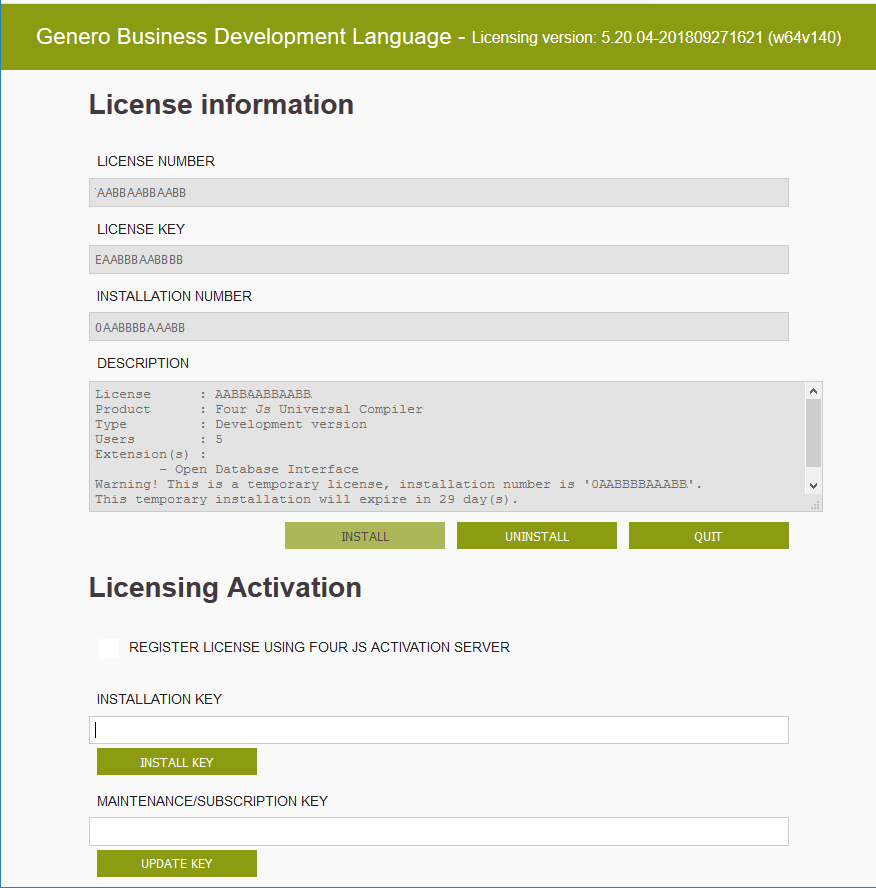
Task: Select the LICENSE KEY field
Action: (x=438, y=259)
